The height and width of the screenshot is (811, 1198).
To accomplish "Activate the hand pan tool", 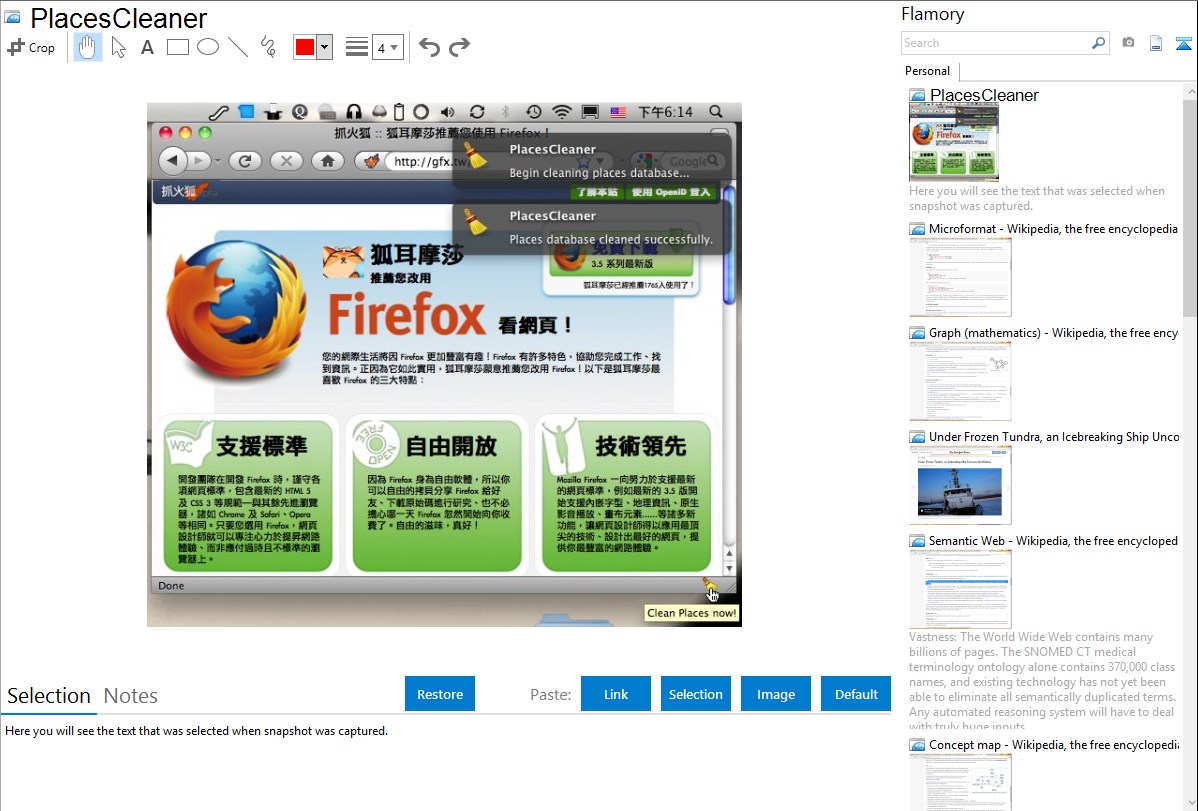I will [x=88, y=47].
